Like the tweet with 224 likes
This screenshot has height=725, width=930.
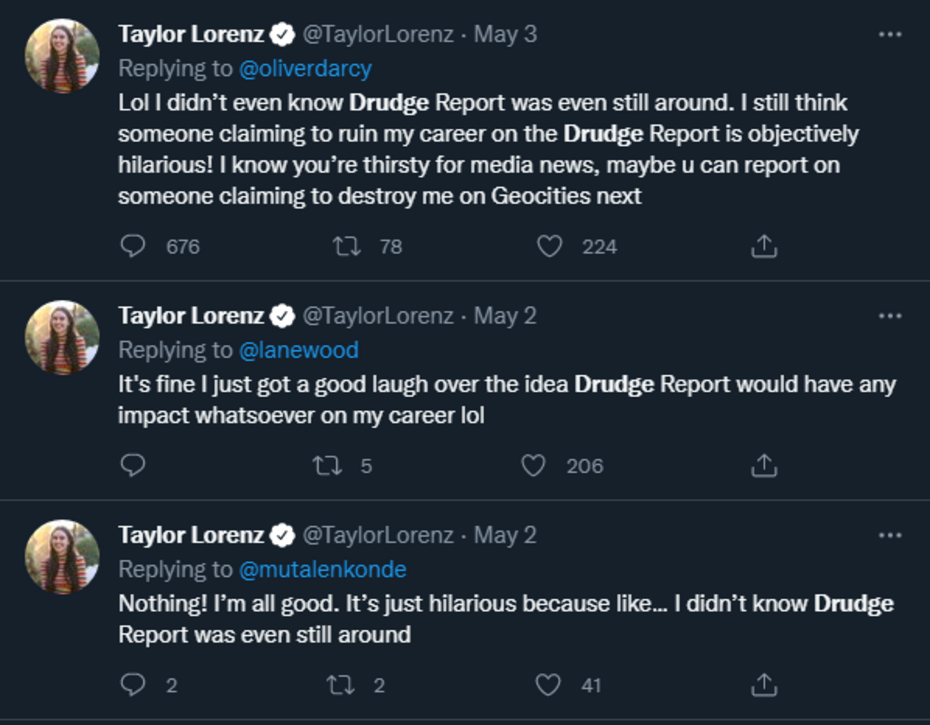tap(550, 246)
